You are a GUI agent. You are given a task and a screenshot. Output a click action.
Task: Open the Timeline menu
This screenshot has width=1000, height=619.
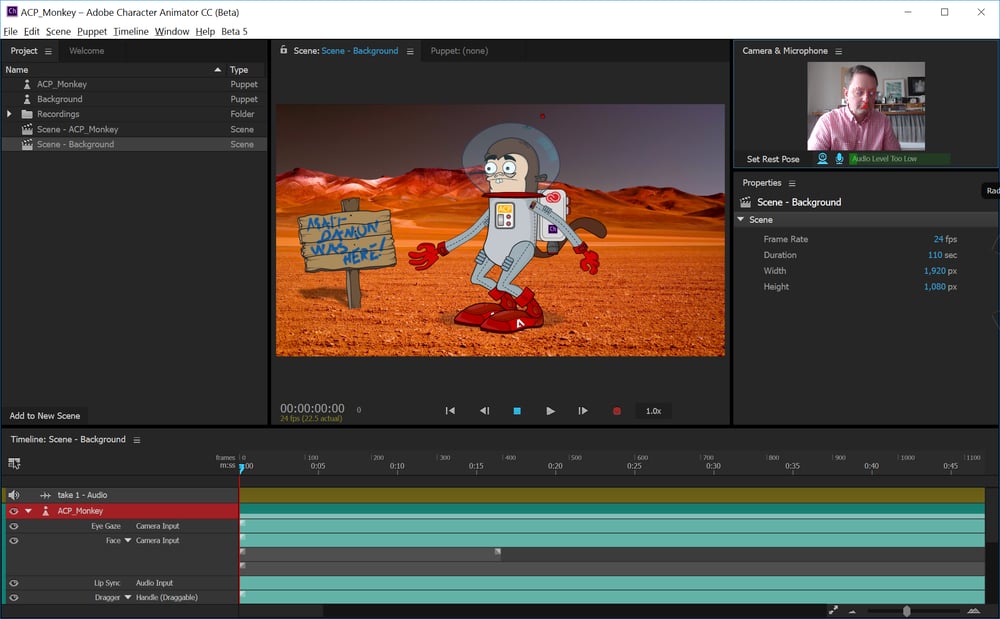click(x=131, y=31)
